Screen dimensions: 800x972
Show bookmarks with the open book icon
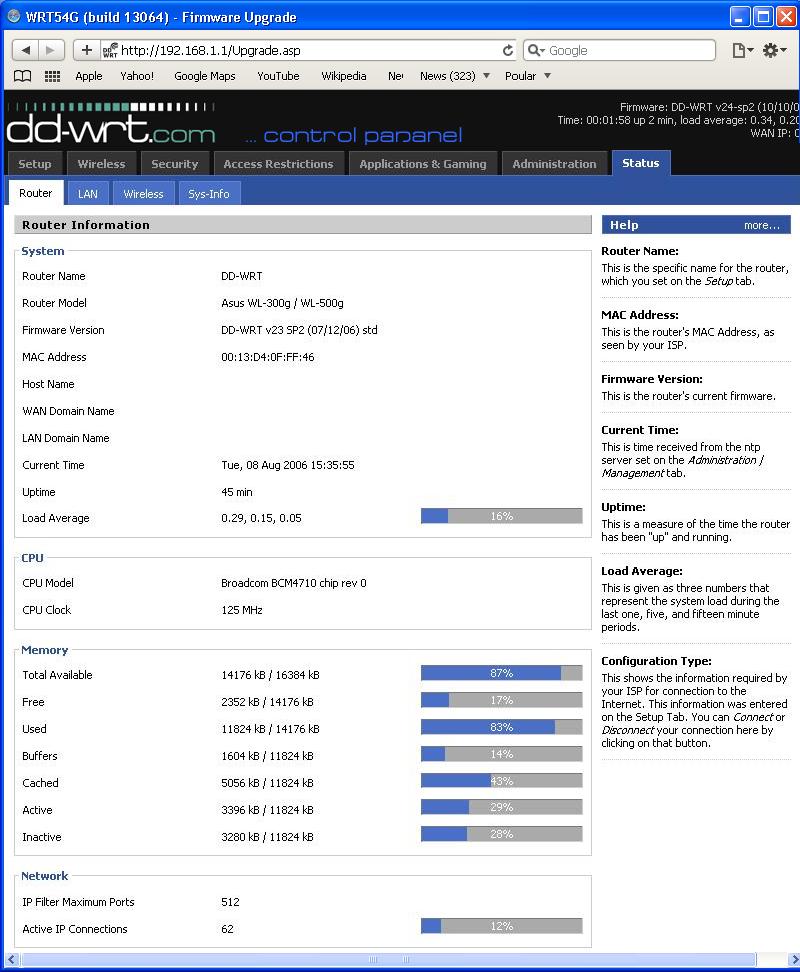[x=22, y=76]
